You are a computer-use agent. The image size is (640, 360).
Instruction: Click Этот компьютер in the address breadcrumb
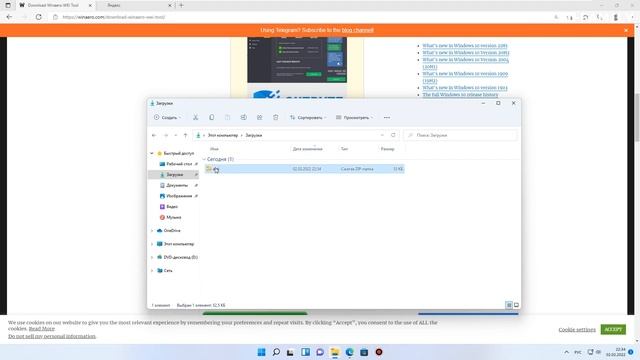pos(223,135)
